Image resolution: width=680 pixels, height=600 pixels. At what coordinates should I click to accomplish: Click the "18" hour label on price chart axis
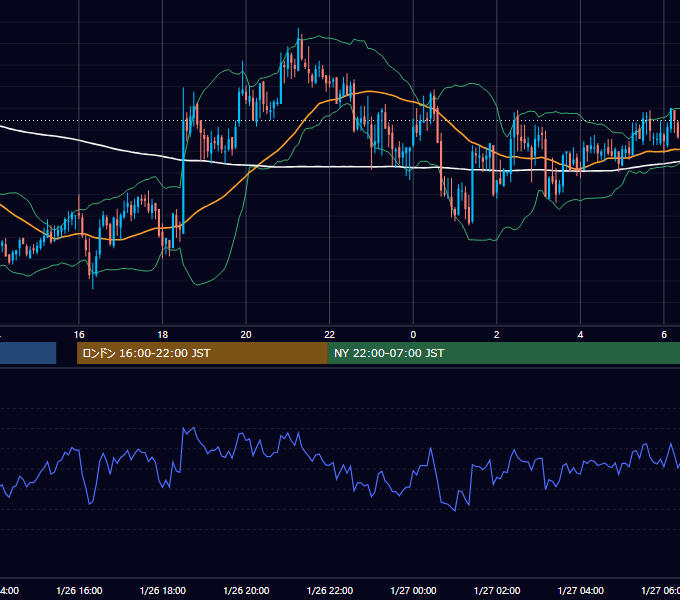pyautogui.click(x=163, y=335)
